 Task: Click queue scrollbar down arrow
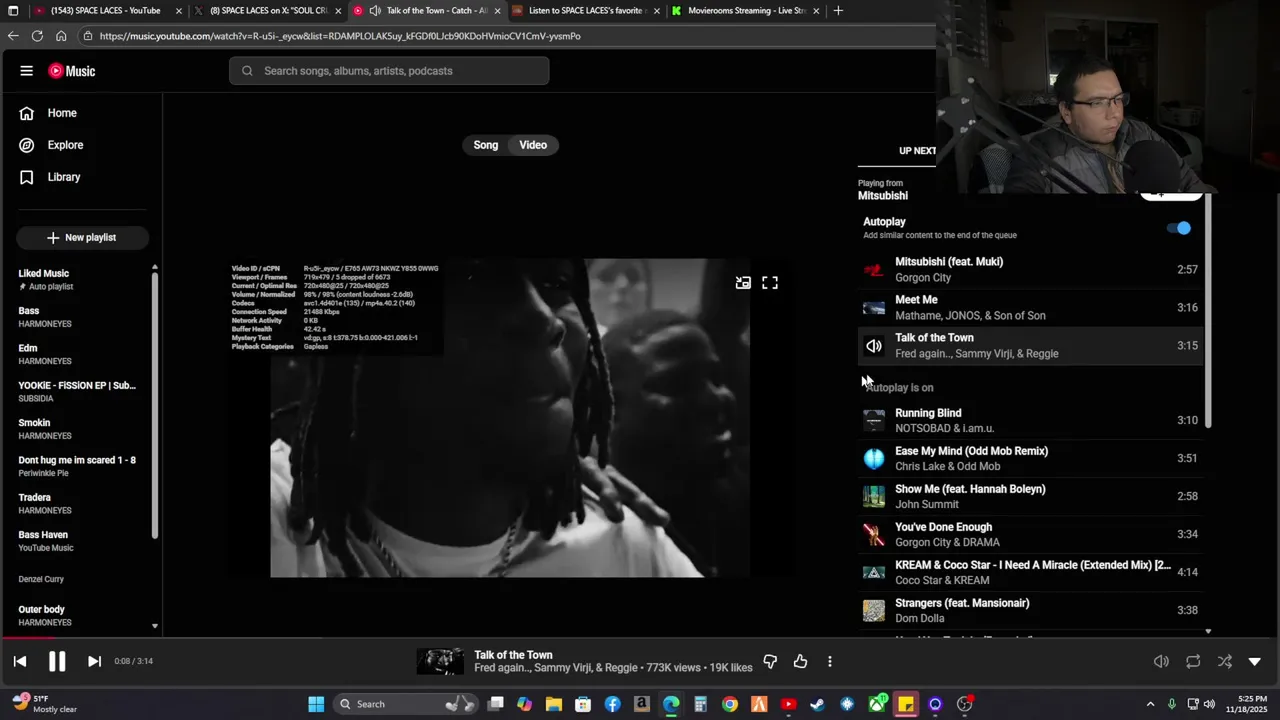pos(1209,631)
